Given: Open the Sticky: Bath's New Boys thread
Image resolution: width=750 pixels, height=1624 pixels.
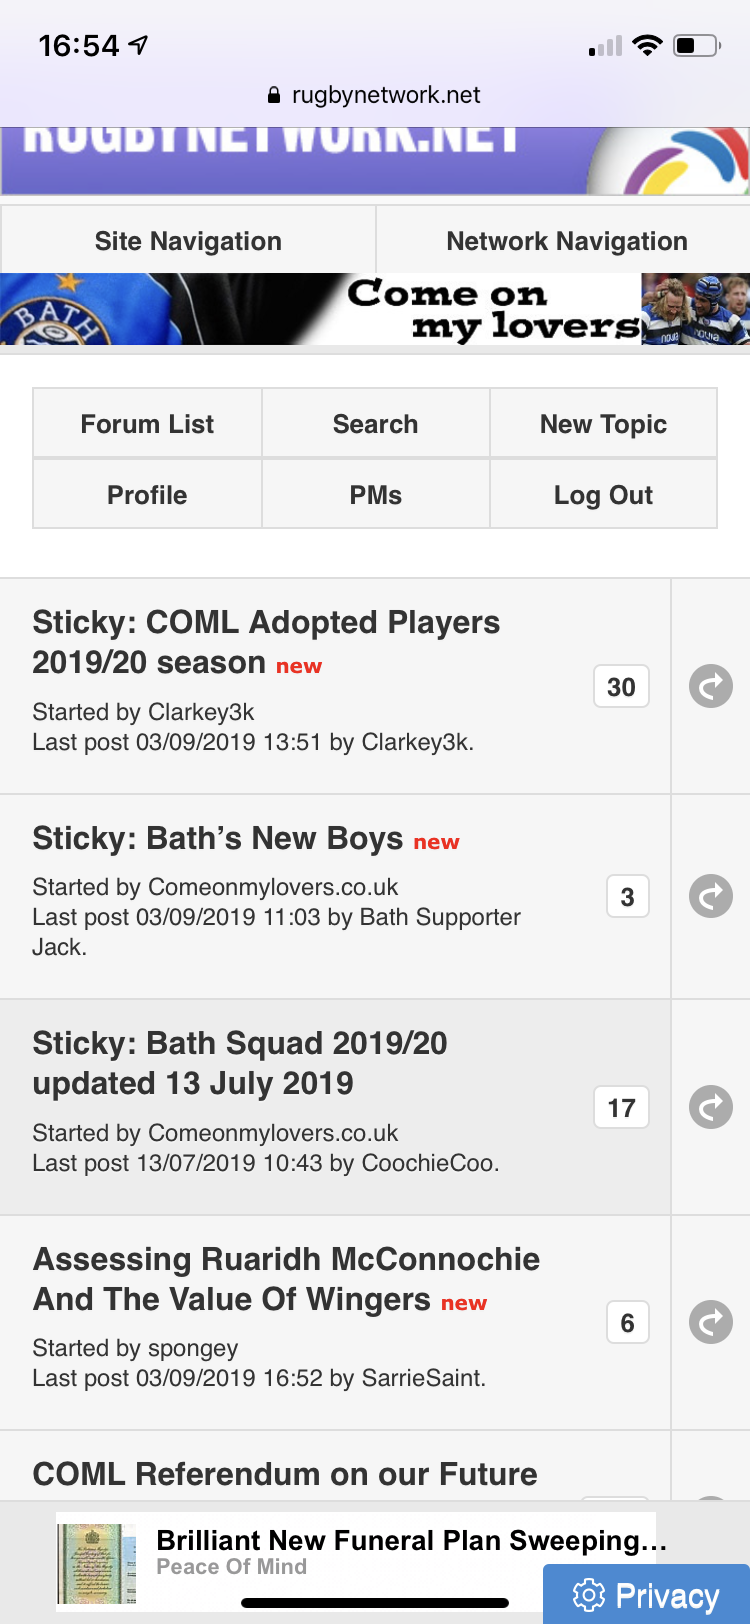Looking at the screenshot, I should point(218,838).
